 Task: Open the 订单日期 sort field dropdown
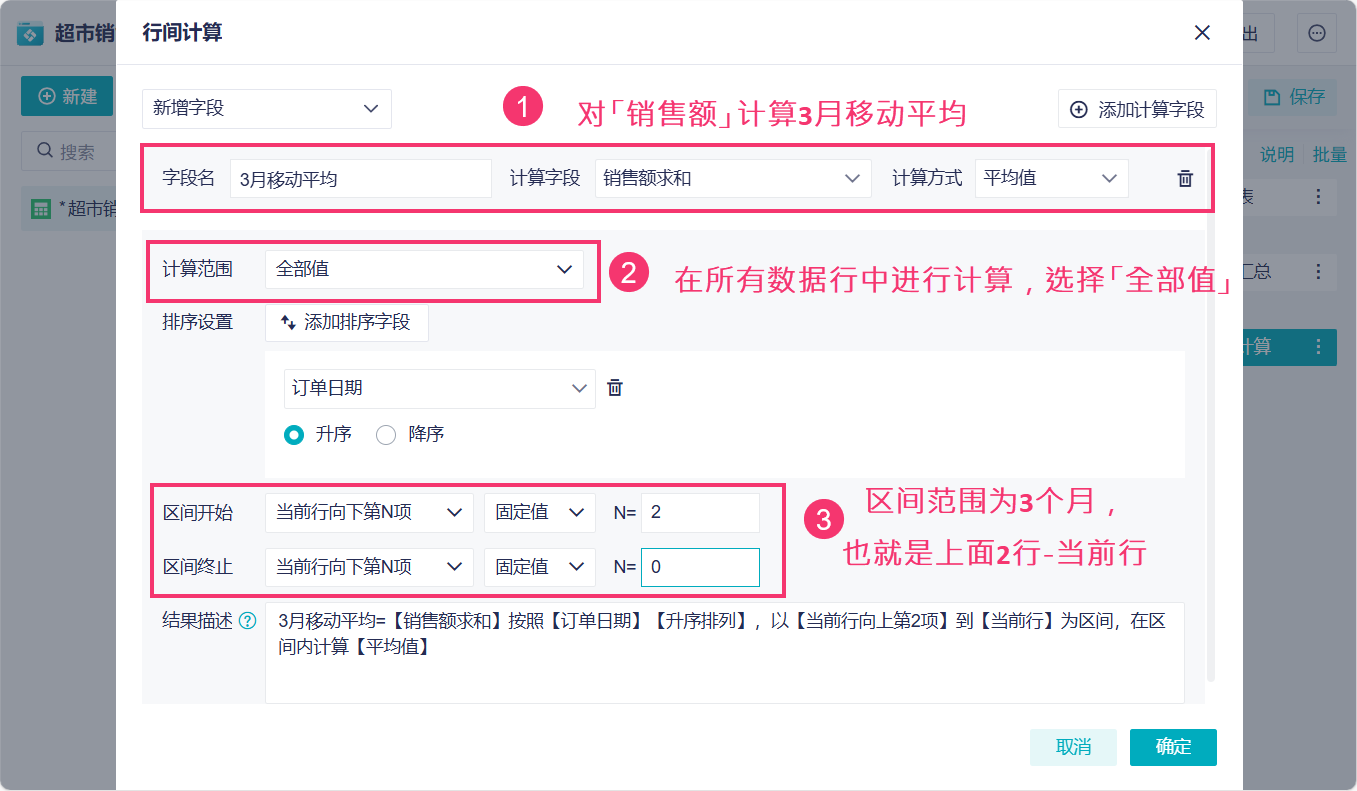click(439, 388)
